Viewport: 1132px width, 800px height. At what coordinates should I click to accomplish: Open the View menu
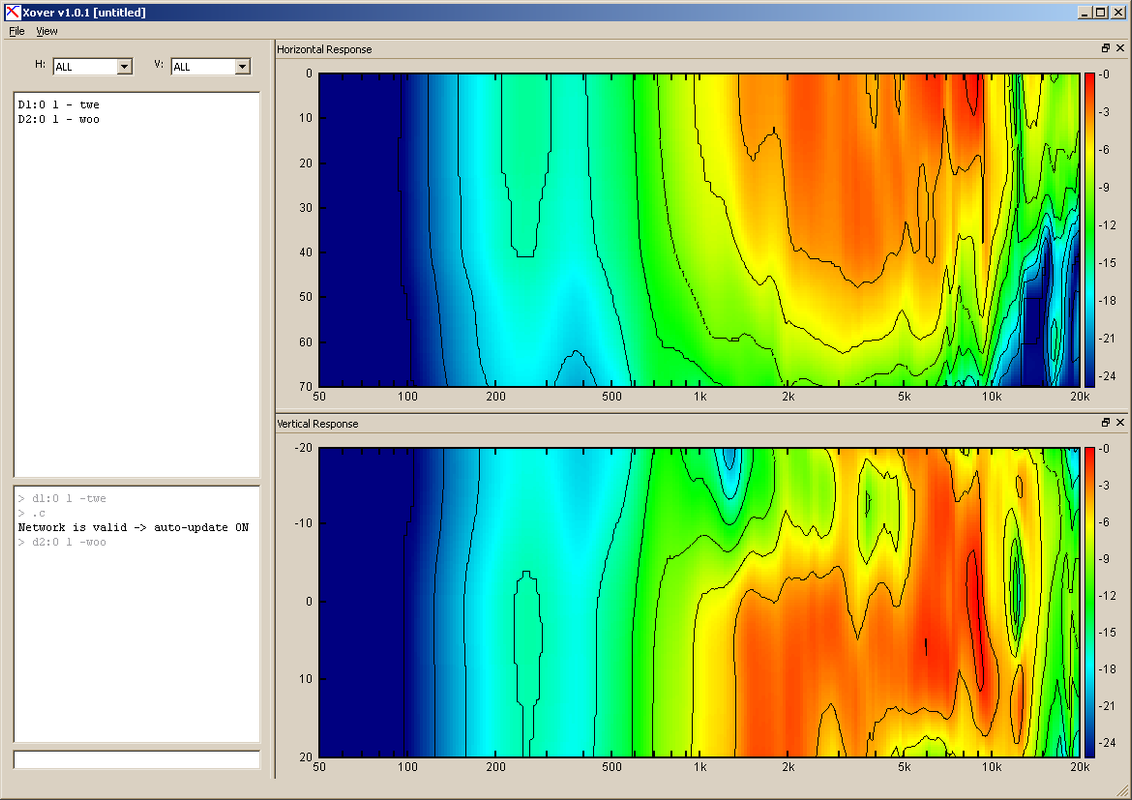(x=47, y=31)
